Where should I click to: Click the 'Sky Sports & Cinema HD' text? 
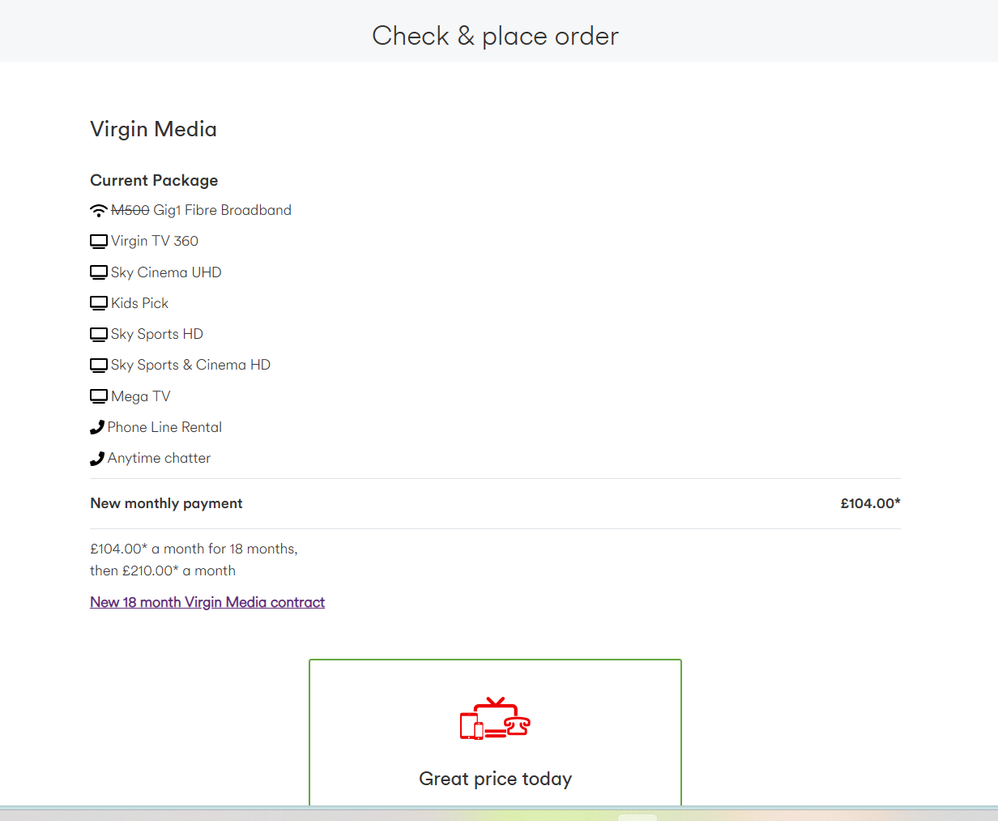point(191,365)
